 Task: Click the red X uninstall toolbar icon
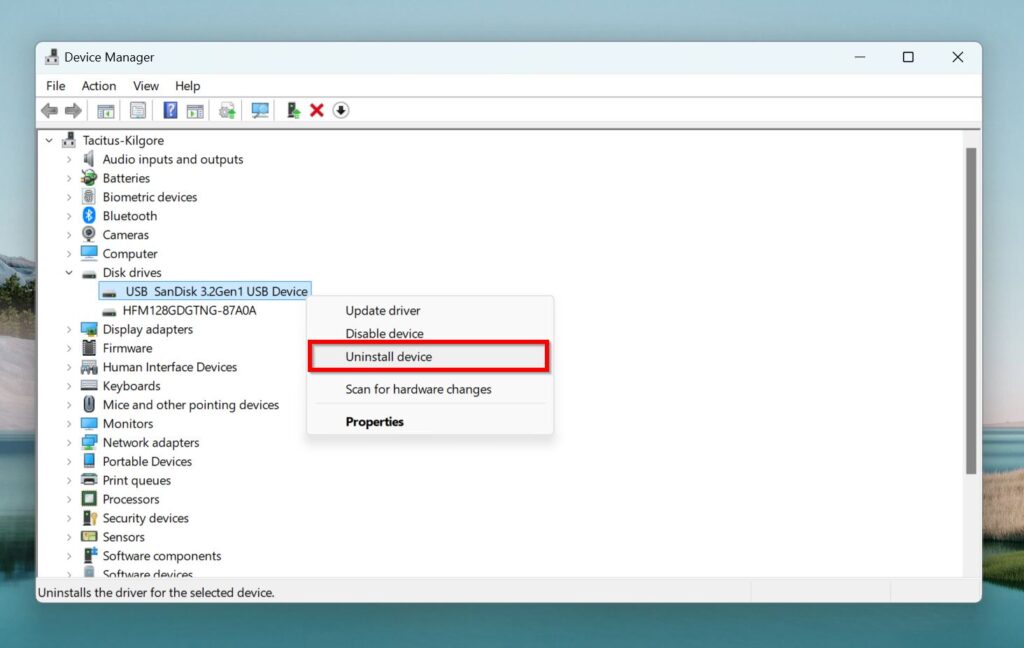pos(317,110)
